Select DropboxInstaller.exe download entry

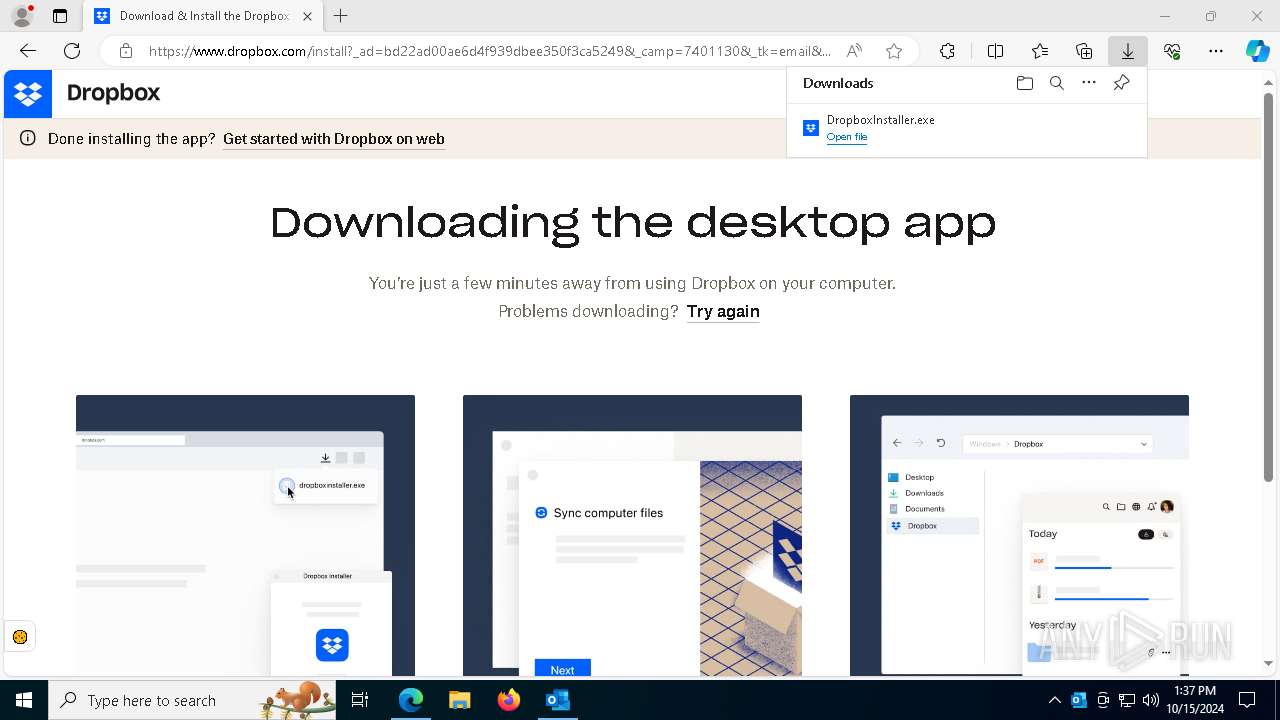coord(966,128)
